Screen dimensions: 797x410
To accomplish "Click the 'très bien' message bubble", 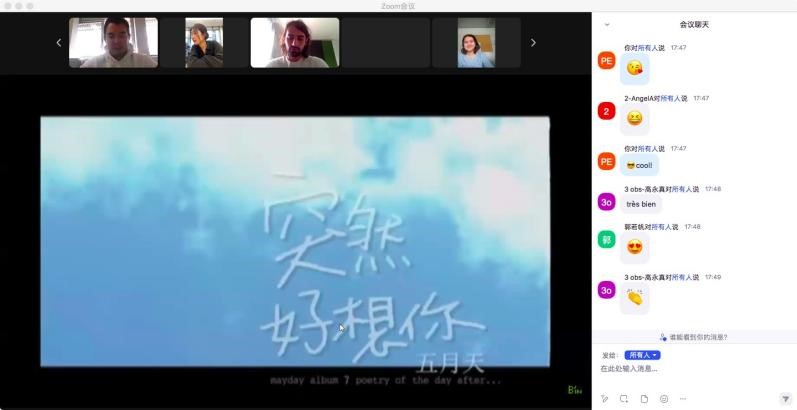I will point(641,204).
